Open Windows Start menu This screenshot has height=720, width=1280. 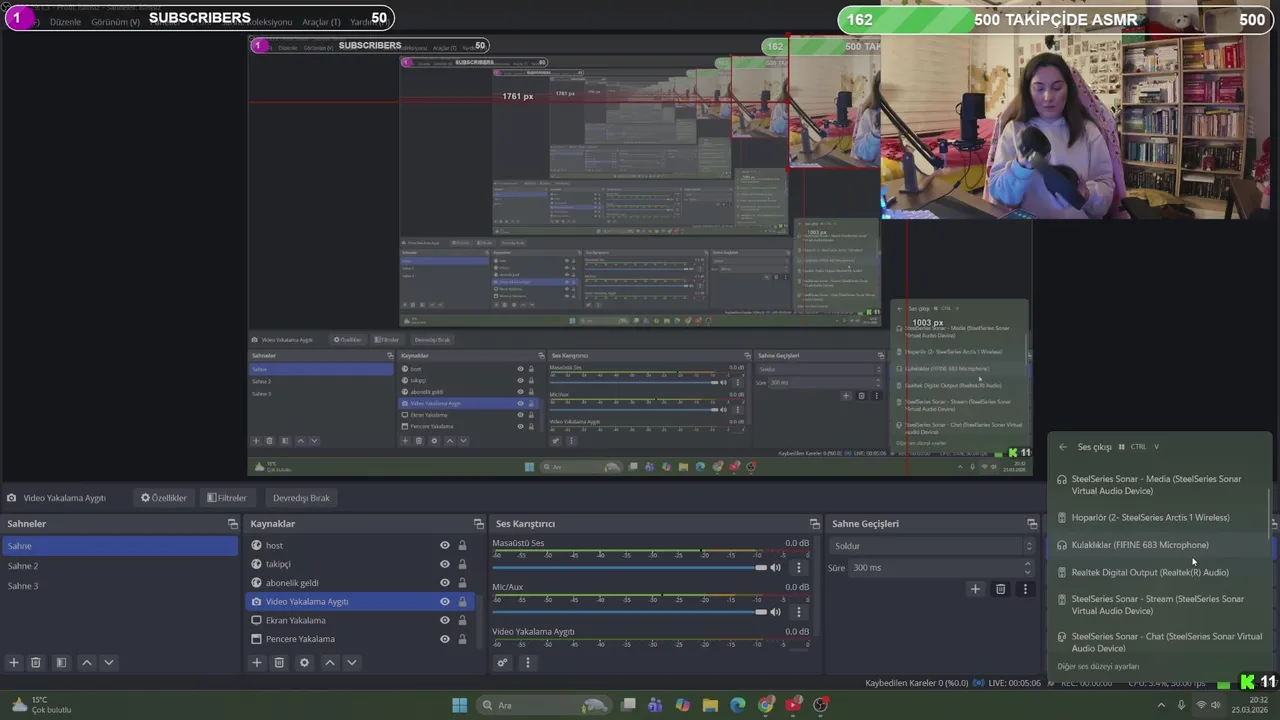(459, 705)
